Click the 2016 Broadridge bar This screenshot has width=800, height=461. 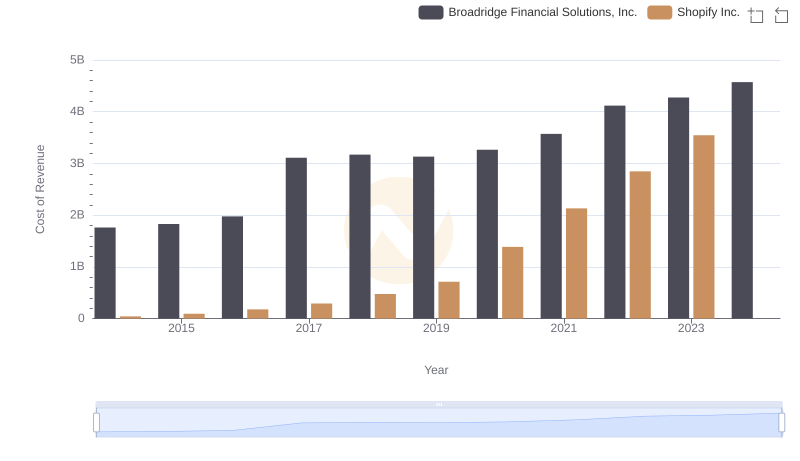coord(232,267)
